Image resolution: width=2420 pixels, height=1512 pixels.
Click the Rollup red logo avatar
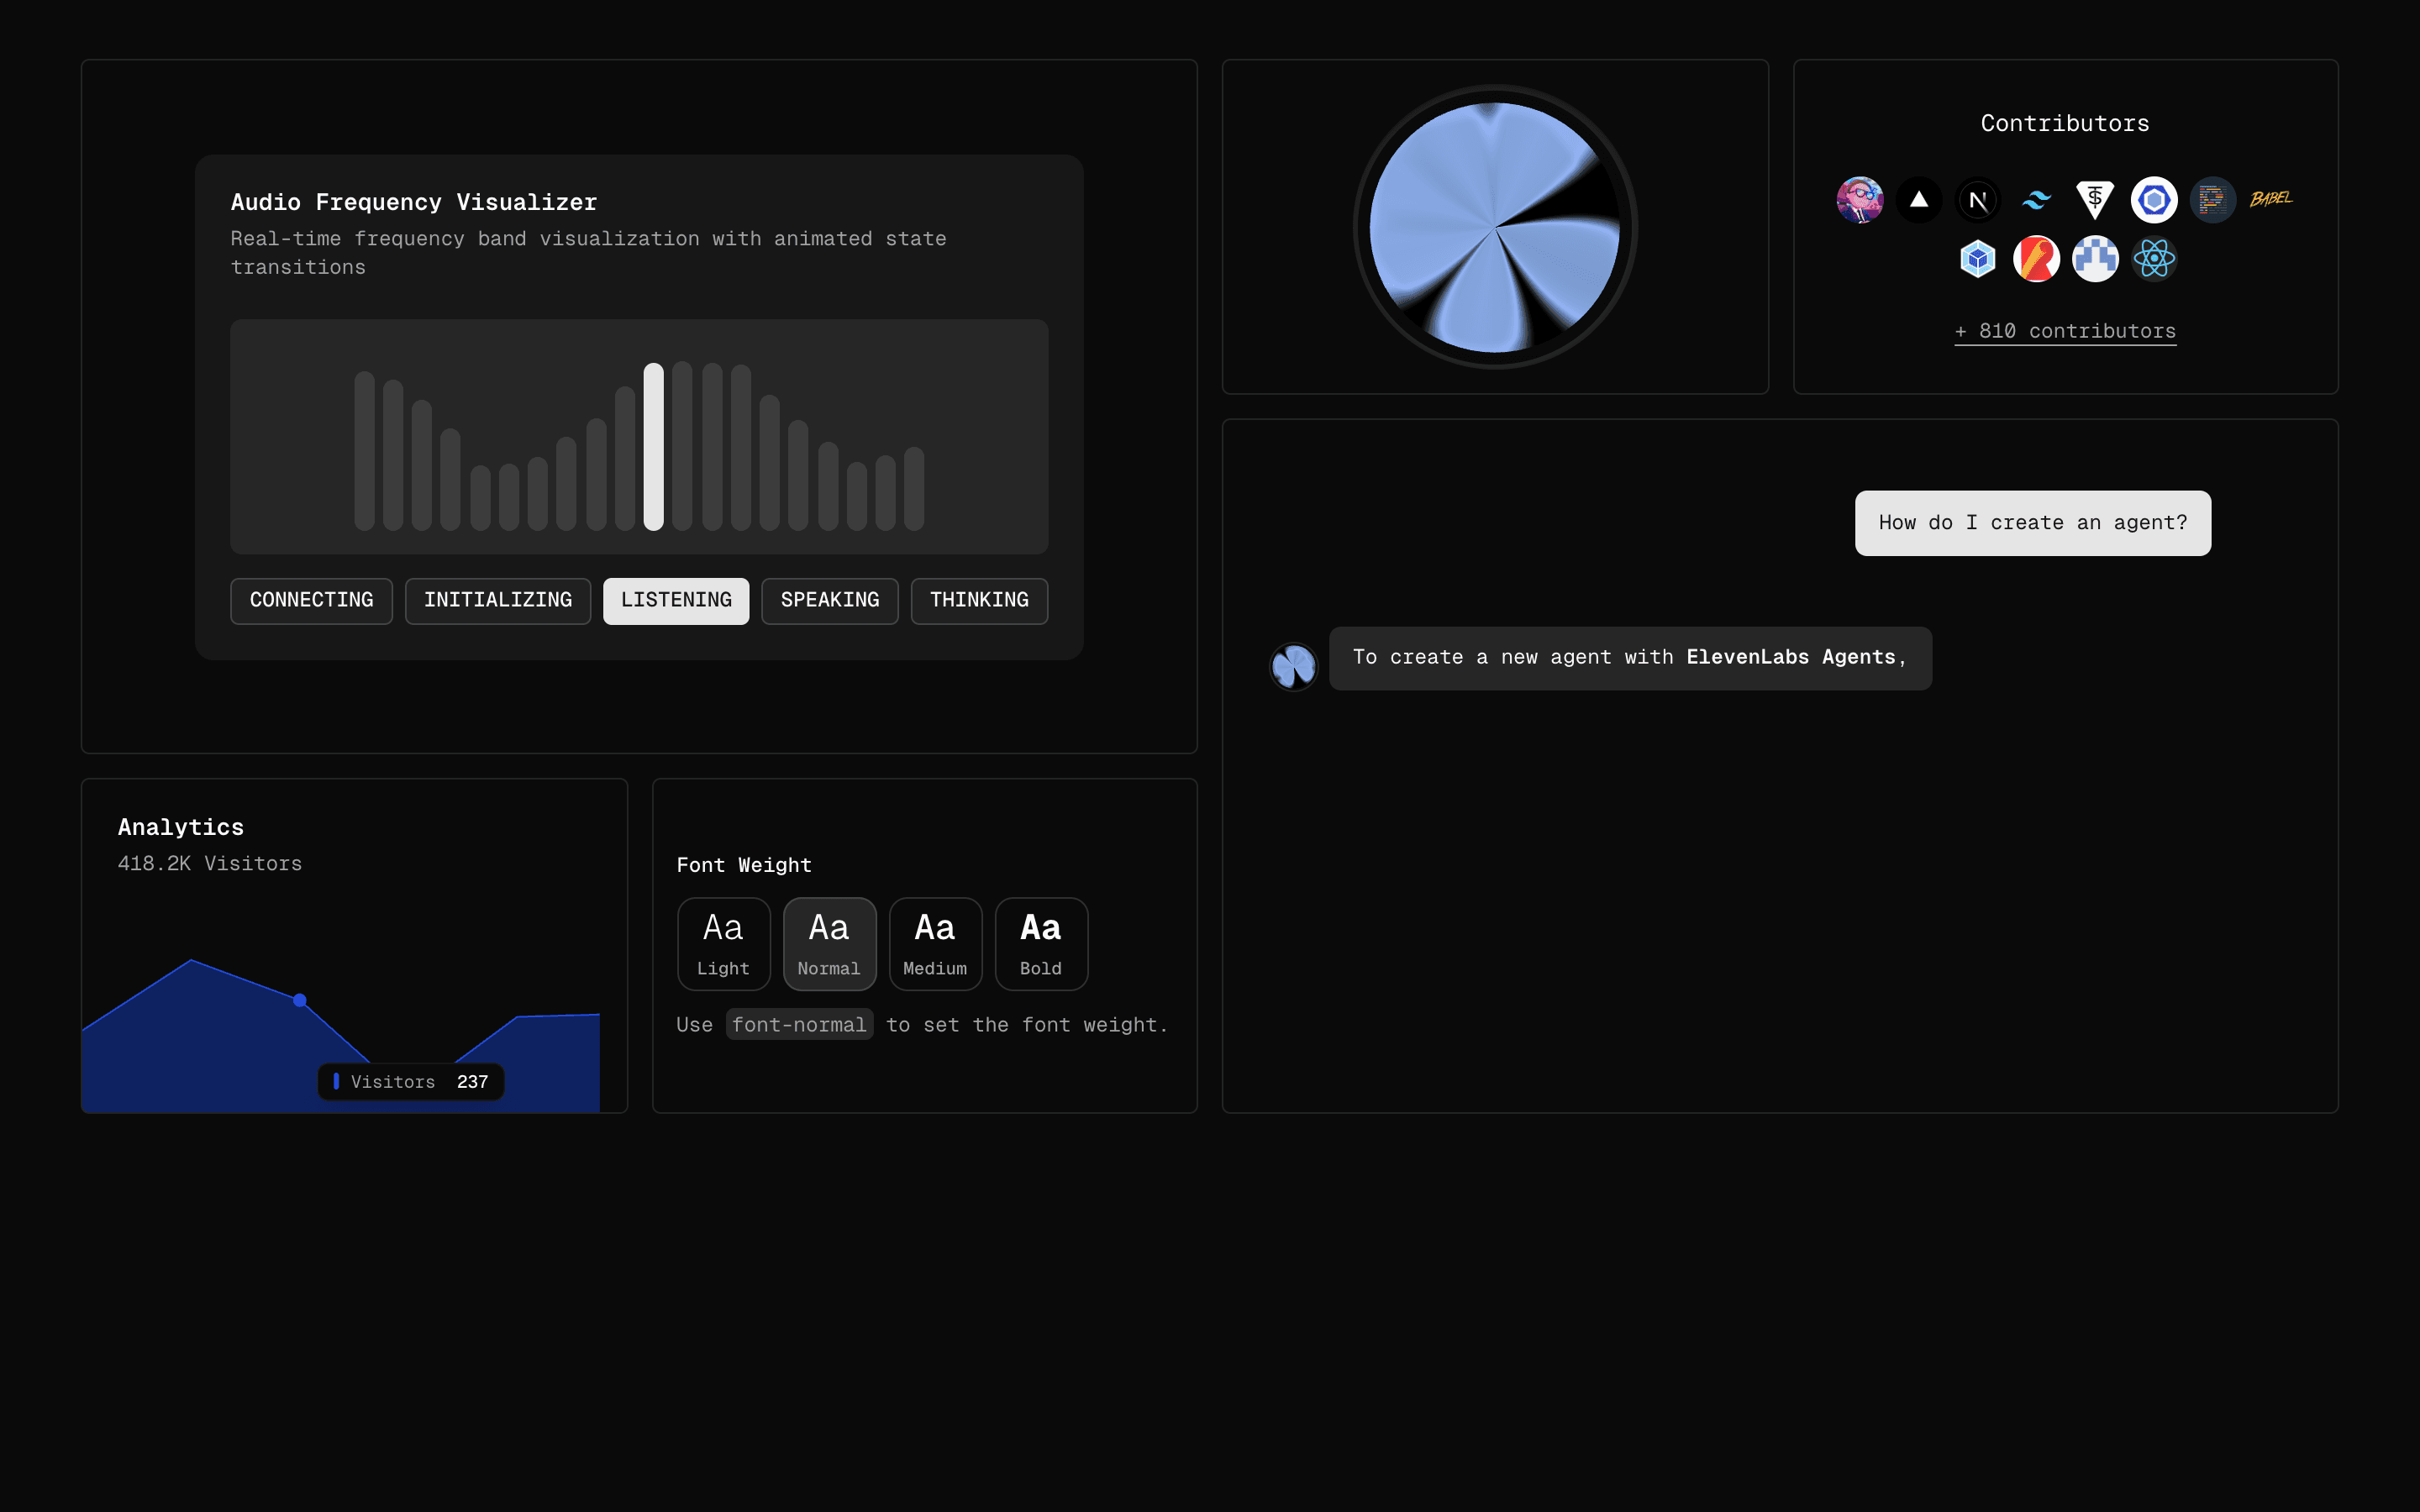pyautogui.click(x=2036, y=259)
